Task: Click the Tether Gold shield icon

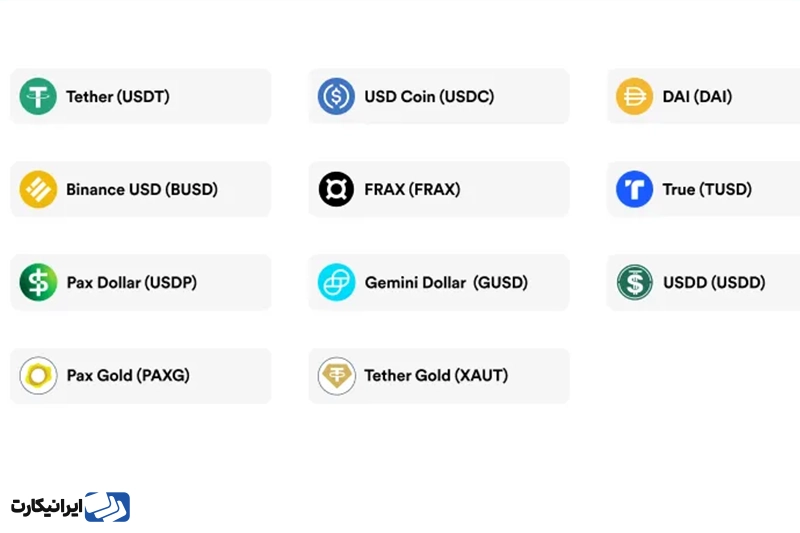Action: [336, 376]
